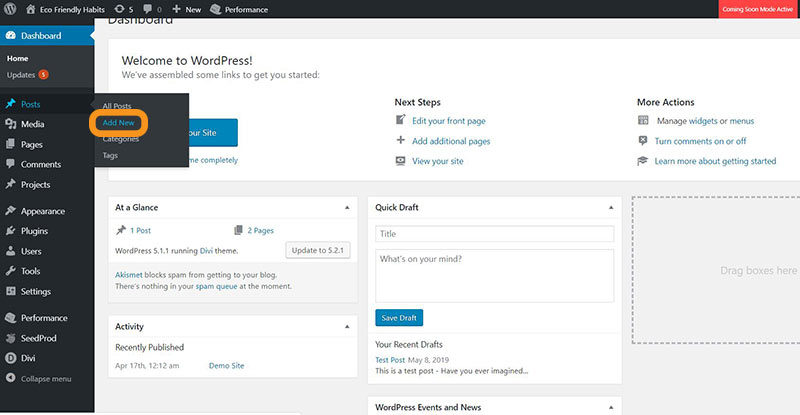Select Add New in Posts submenu
This screenshot has width=800, height=415.
click(118, 123)
